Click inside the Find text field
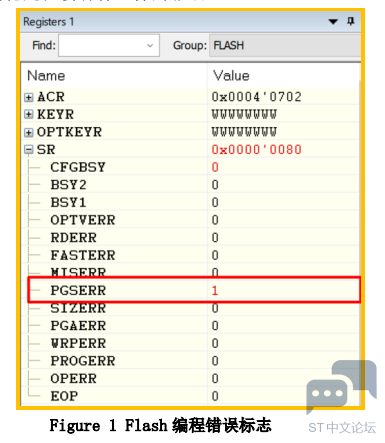Screen dimensions: 385x443 pos(102,45)
